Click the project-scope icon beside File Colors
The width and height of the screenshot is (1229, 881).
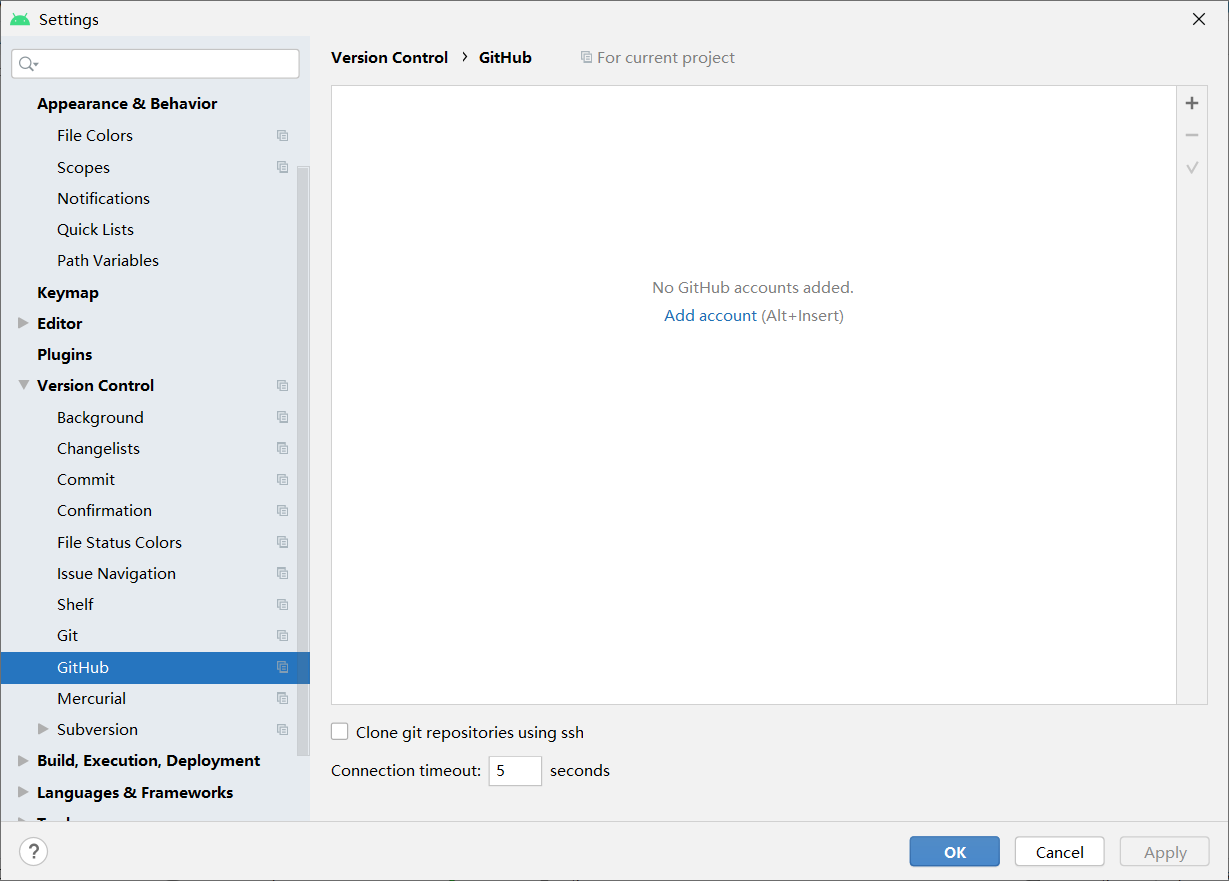click(283, 136)
